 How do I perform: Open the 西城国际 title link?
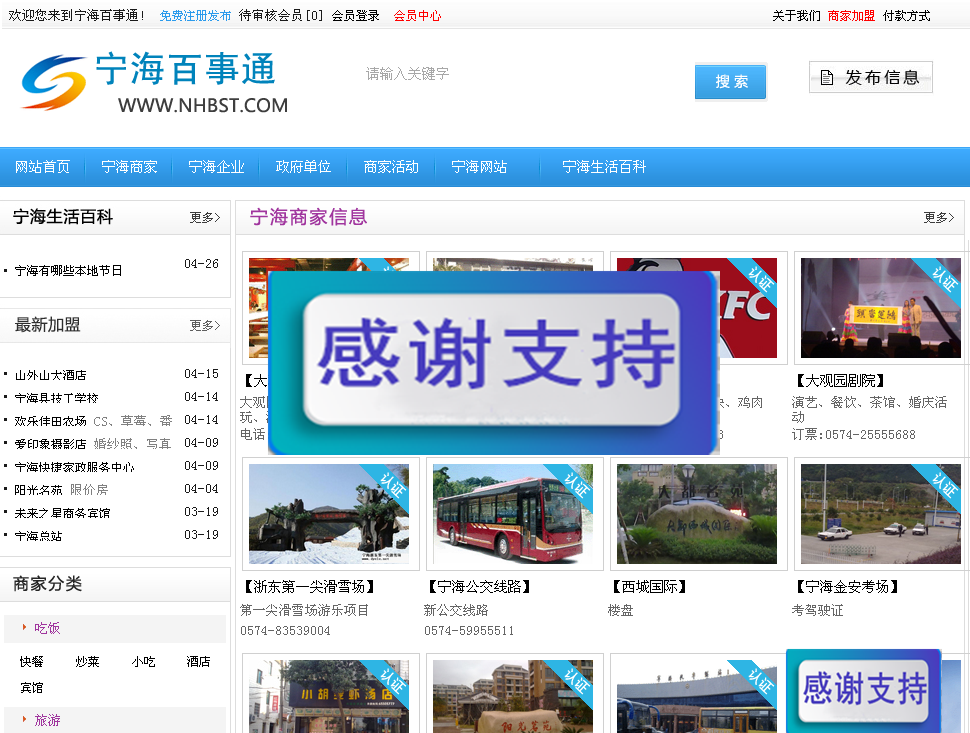[x=649, y=586]
